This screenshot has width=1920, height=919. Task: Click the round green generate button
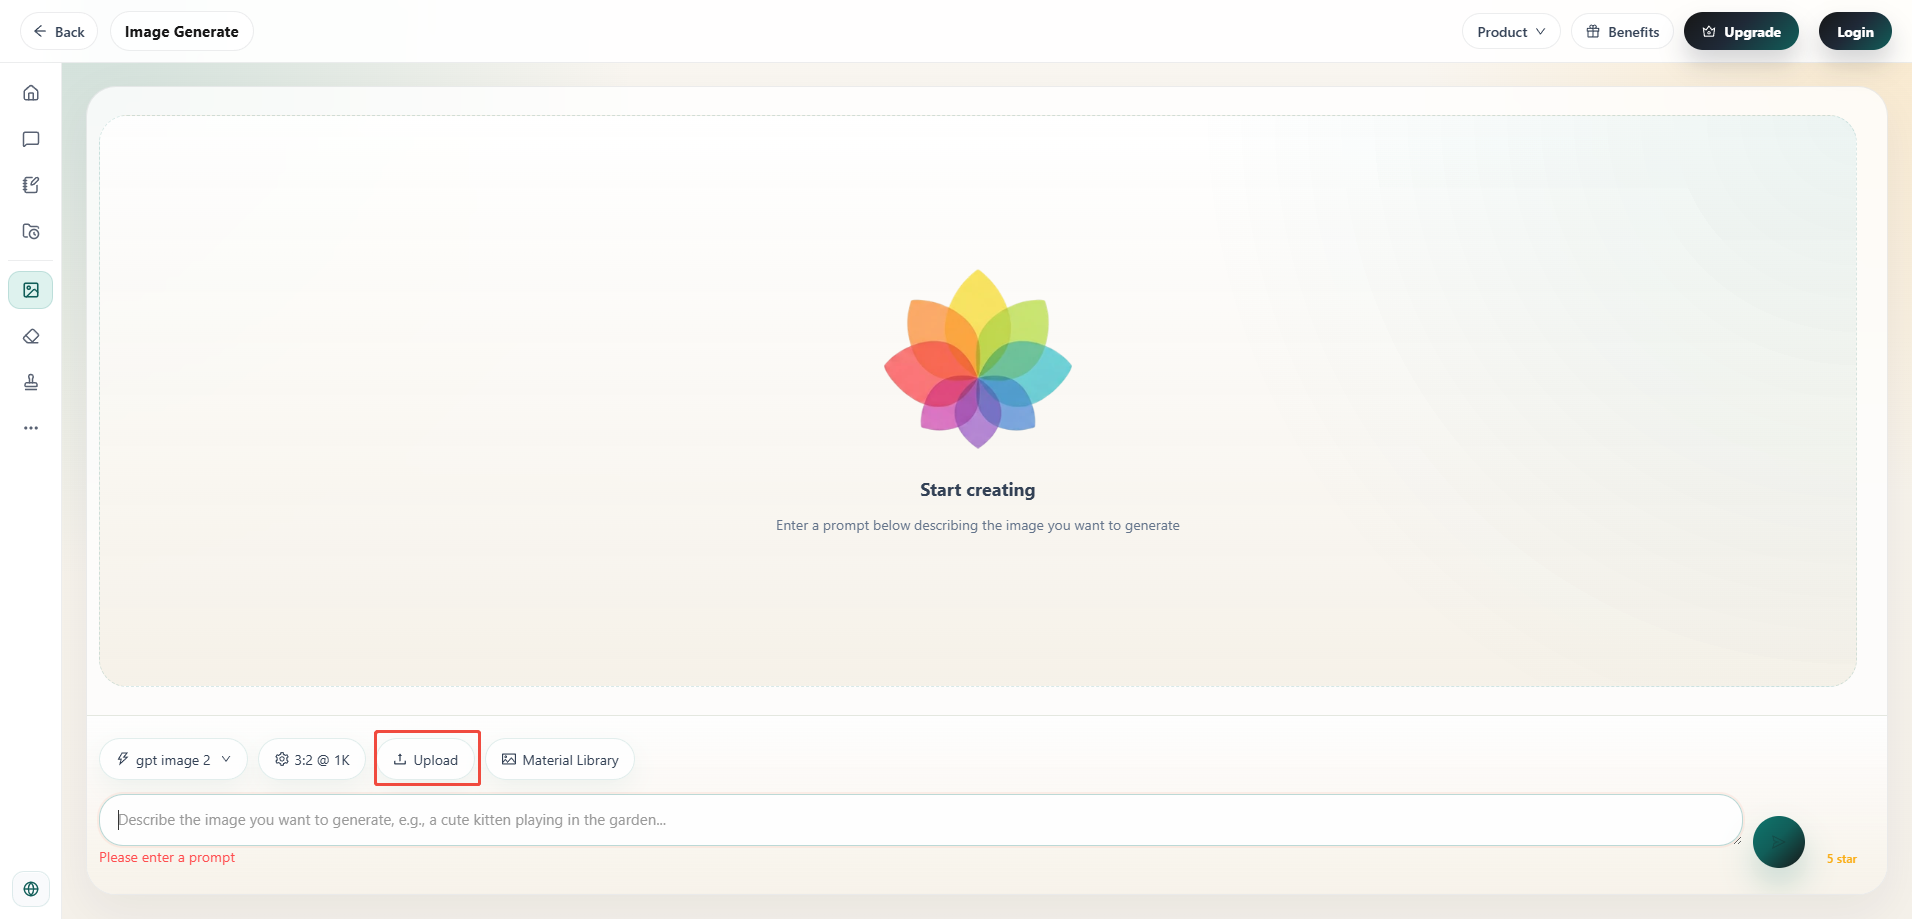tap(1778, 842)
